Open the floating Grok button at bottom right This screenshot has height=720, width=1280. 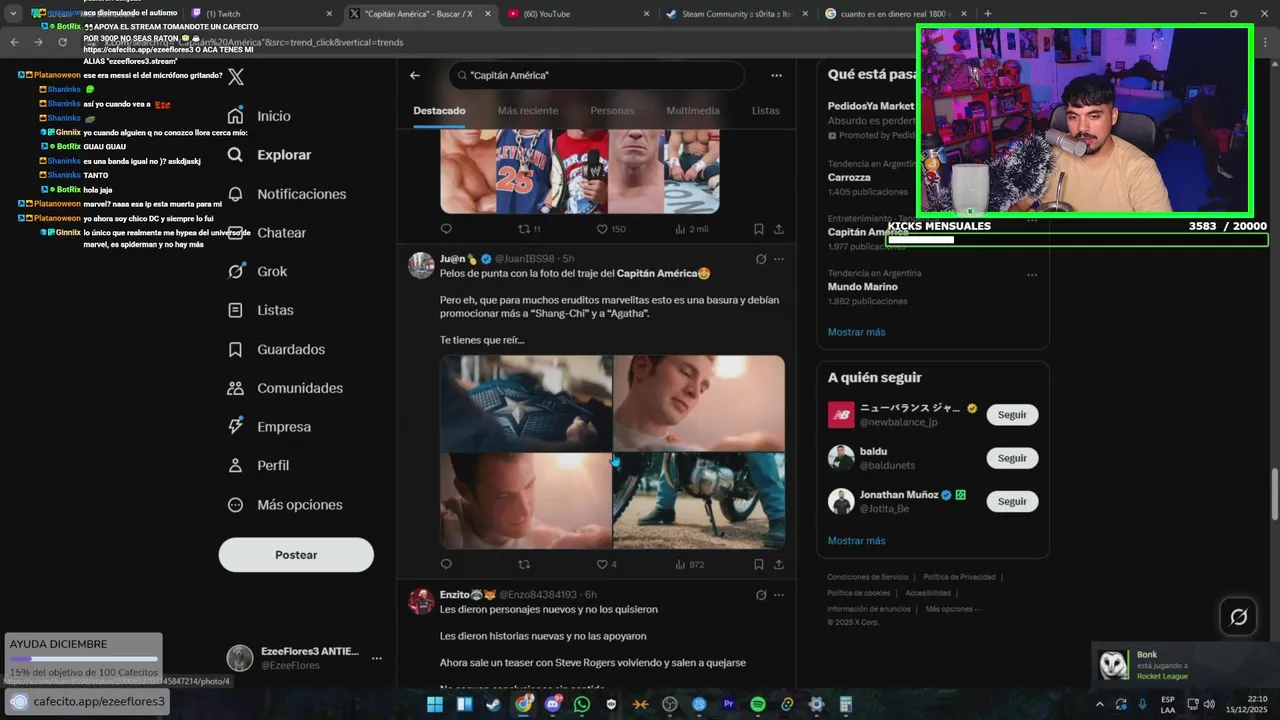pos(1238,617)
